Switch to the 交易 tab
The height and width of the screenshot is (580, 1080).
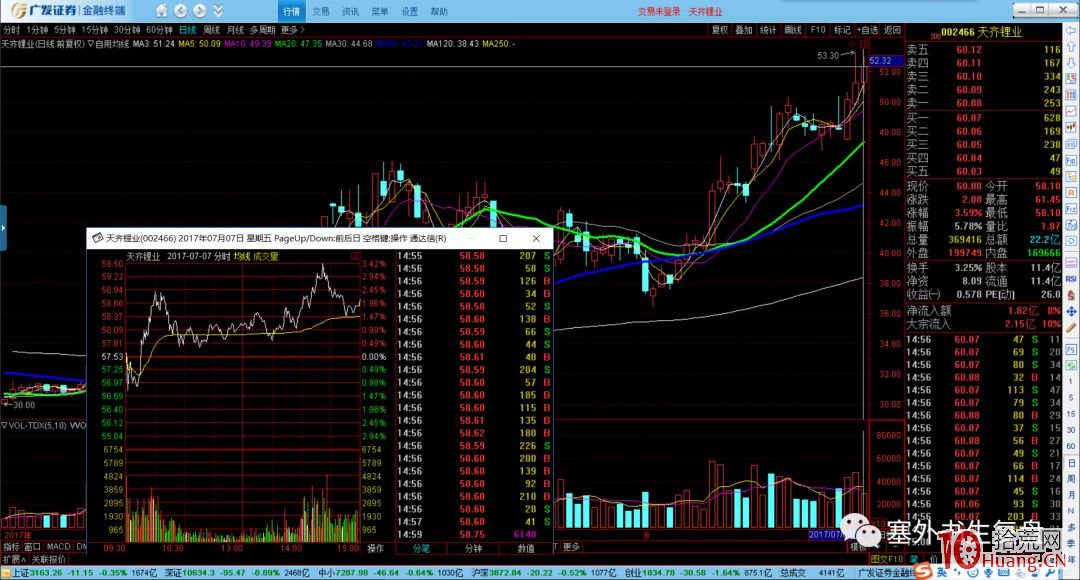click(321, 12)
